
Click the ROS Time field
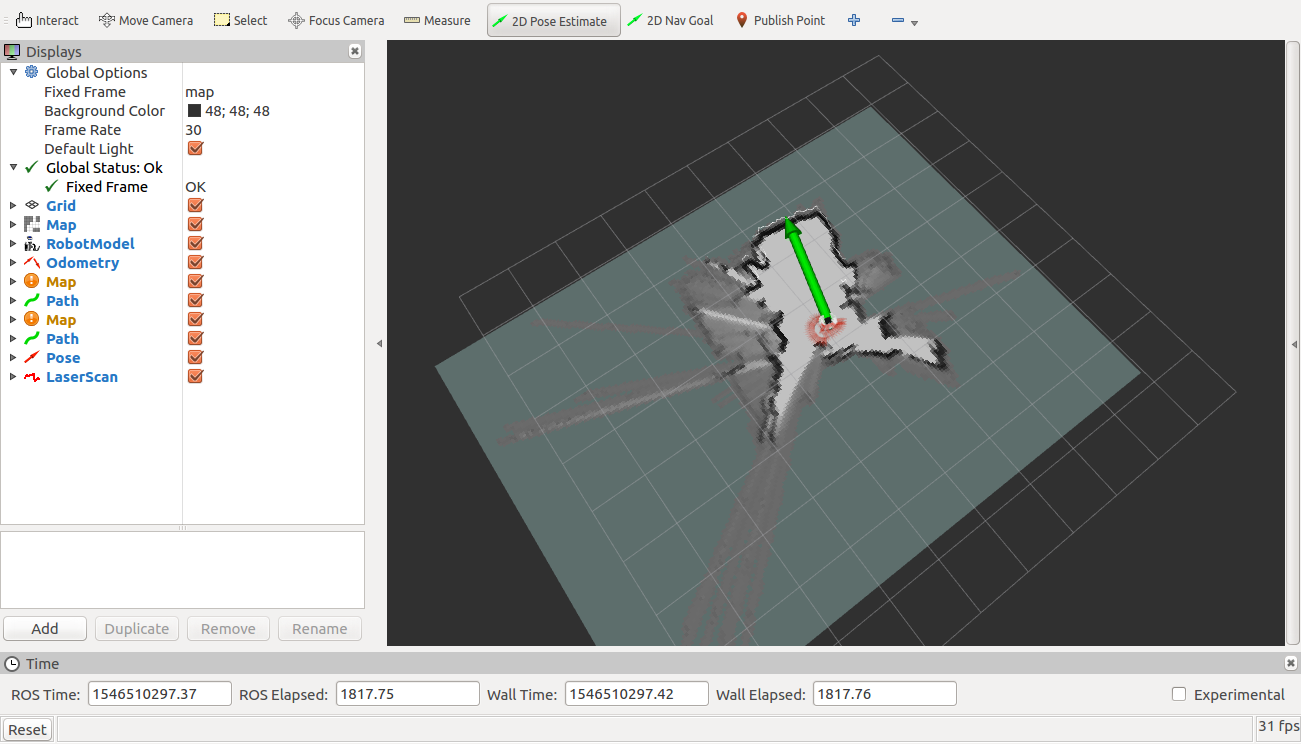(x=159, y=694)
